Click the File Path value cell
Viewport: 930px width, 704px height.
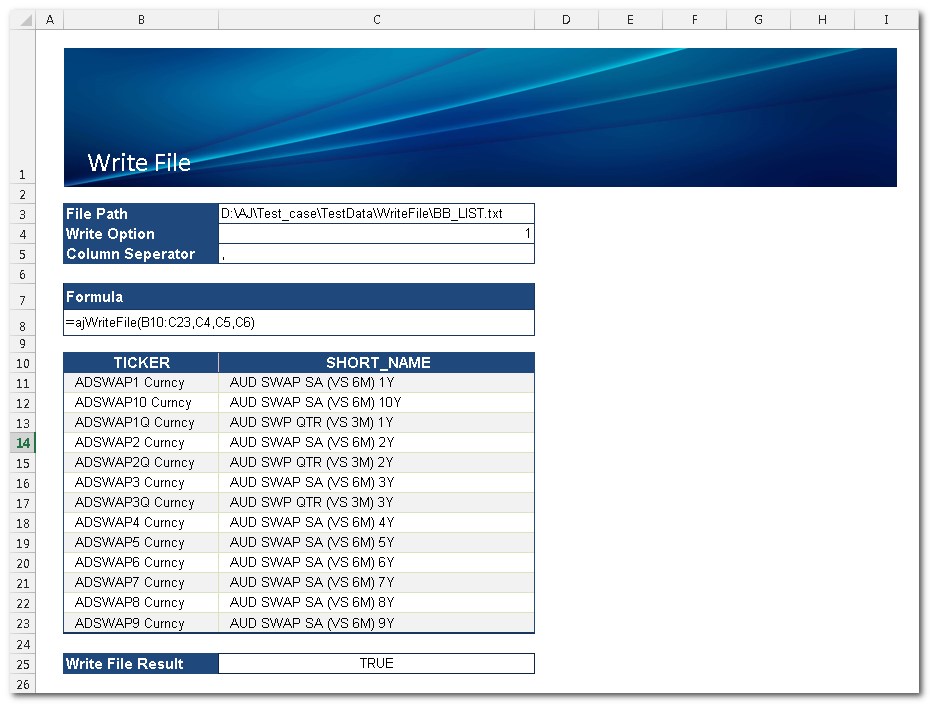[376, 213]
